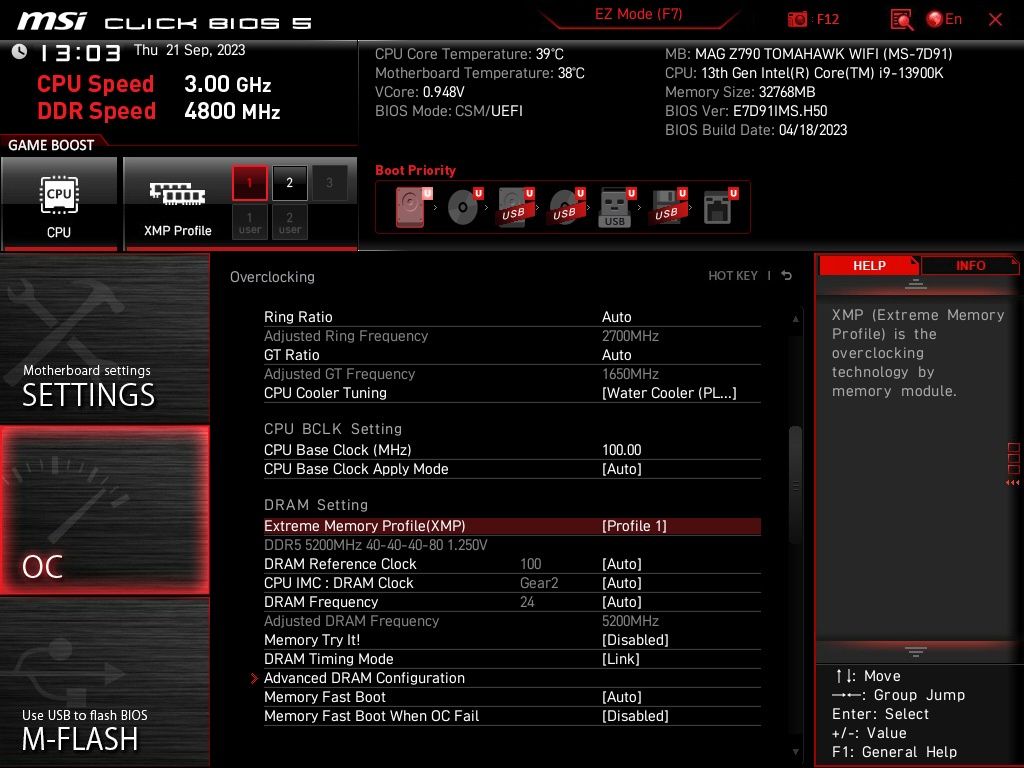Open DRAM Reference Clock [Auto] dropdown
Image resolution: width=1024 pixels, height=768 pixels.
tap(622, 564)
